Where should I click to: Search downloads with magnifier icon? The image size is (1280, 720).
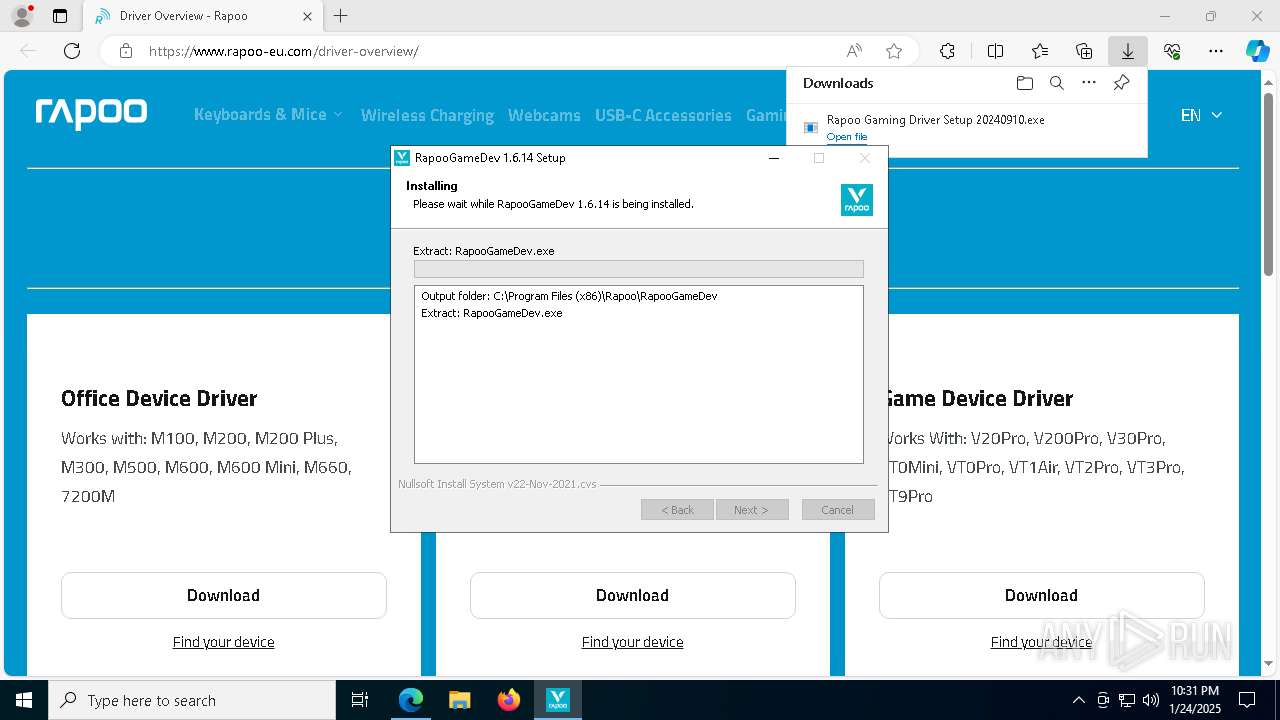click(1056, 83)
